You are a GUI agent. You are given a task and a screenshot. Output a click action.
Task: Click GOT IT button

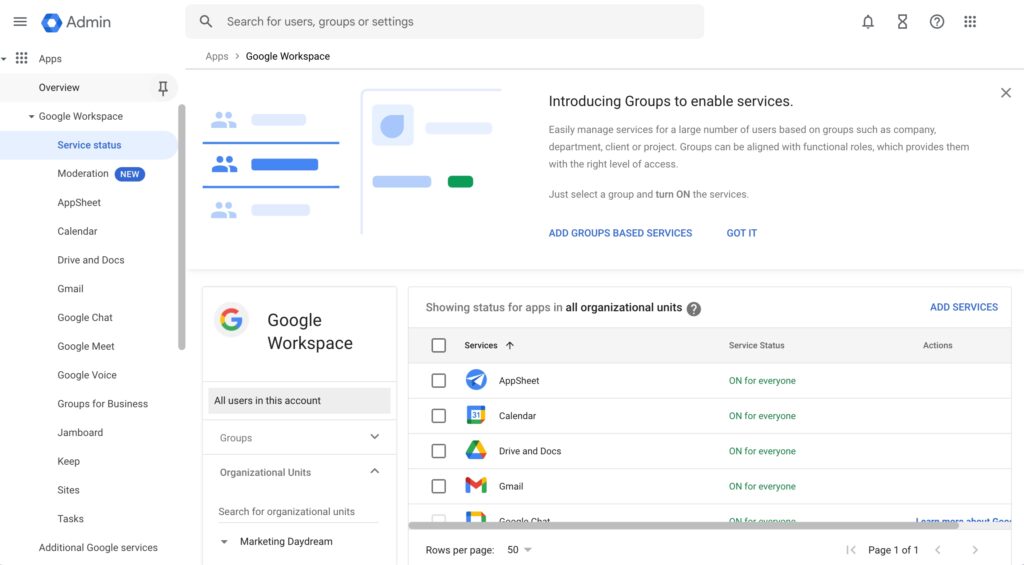pos(742,233)
